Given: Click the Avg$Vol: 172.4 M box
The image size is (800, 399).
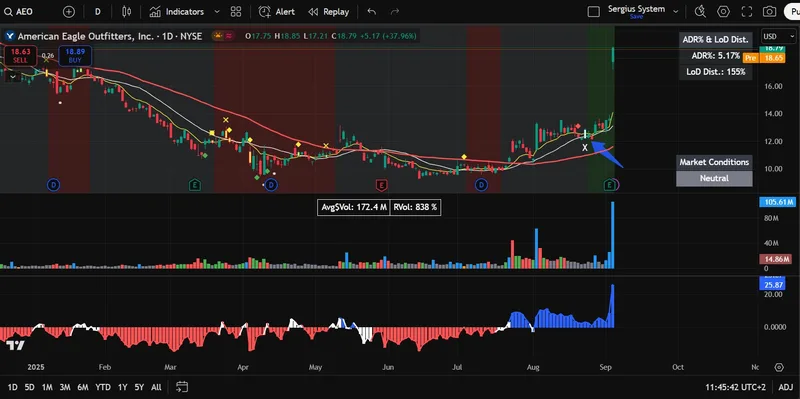Looking at the screenshot, I should [x=354, y=207].
